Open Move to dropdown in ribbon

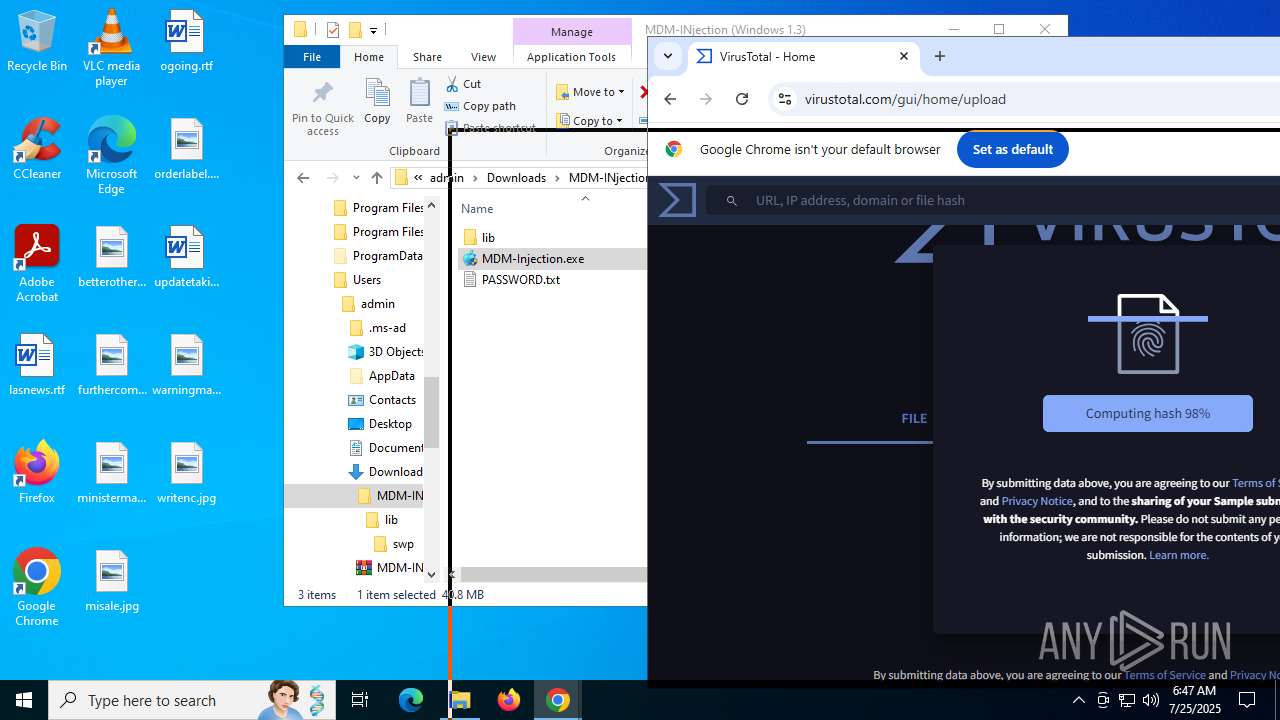pyautogui.click(x=590, y=92)
